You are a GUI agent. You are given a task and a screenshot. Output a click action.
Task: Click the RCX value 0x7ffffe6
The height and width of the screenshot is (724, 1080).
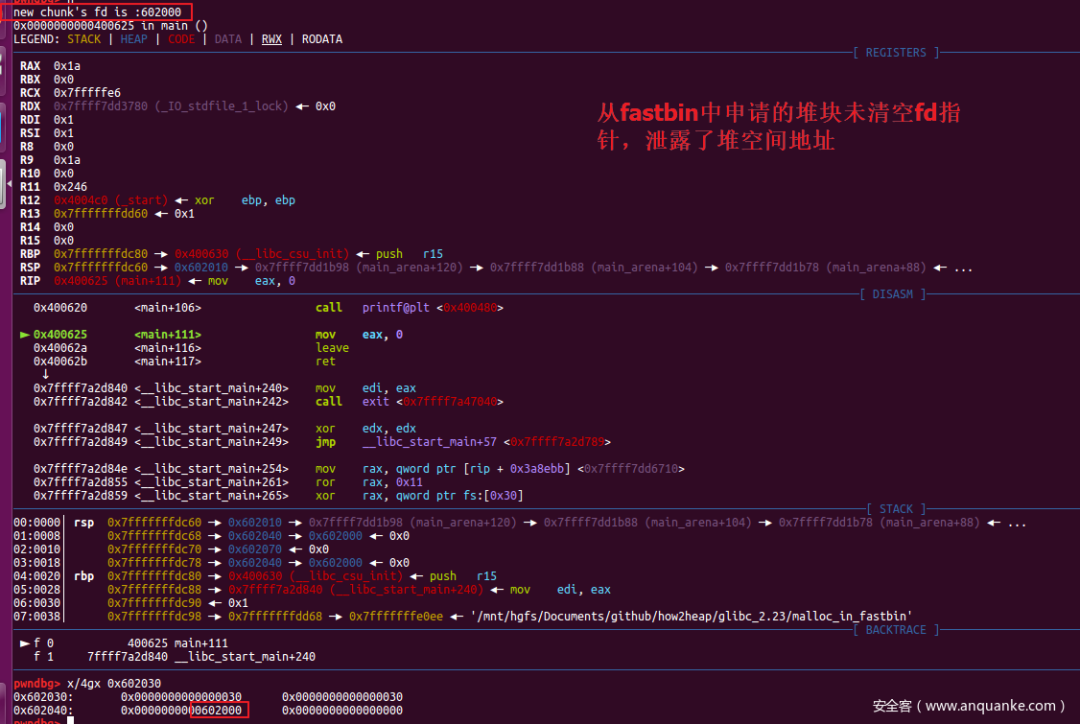pyautogui.click(x=87, y=93)
